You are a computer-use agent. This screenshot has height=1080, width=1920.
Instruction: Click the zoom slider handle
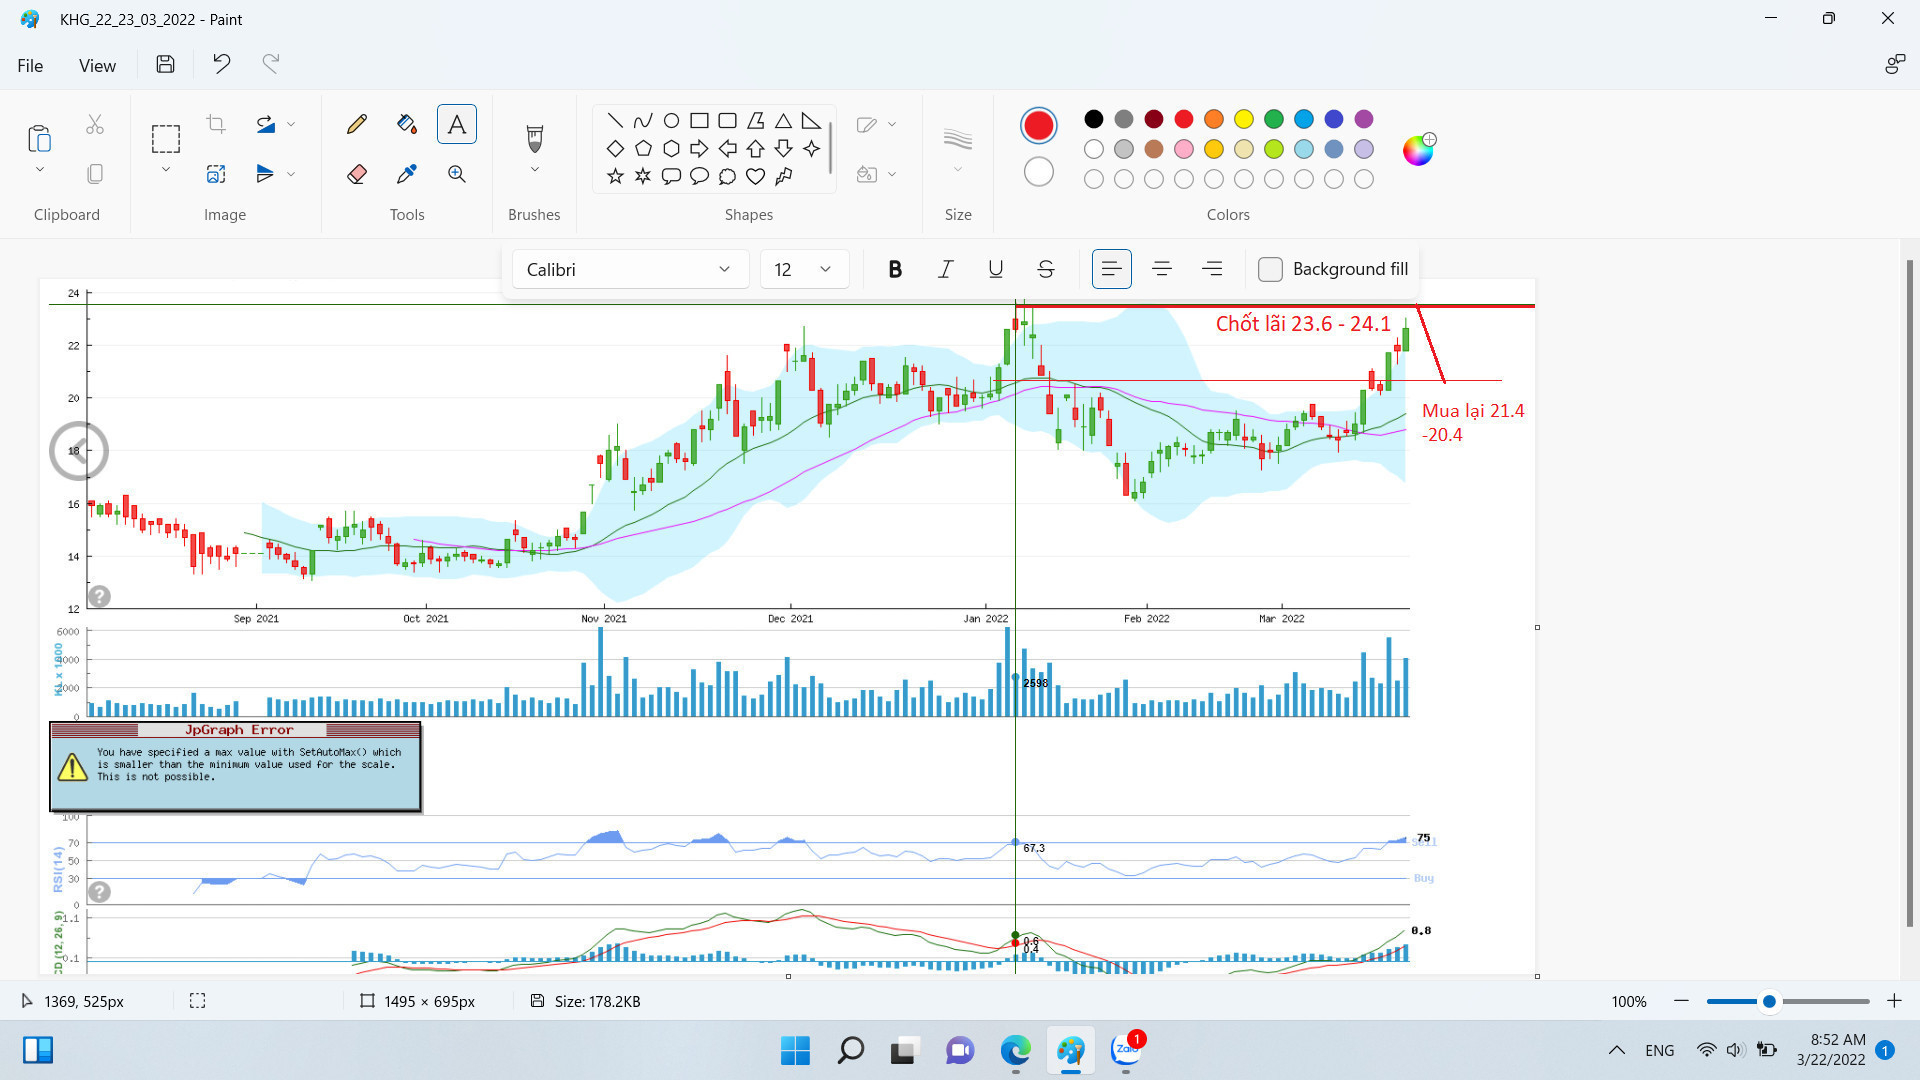tap(1769, 1001)
